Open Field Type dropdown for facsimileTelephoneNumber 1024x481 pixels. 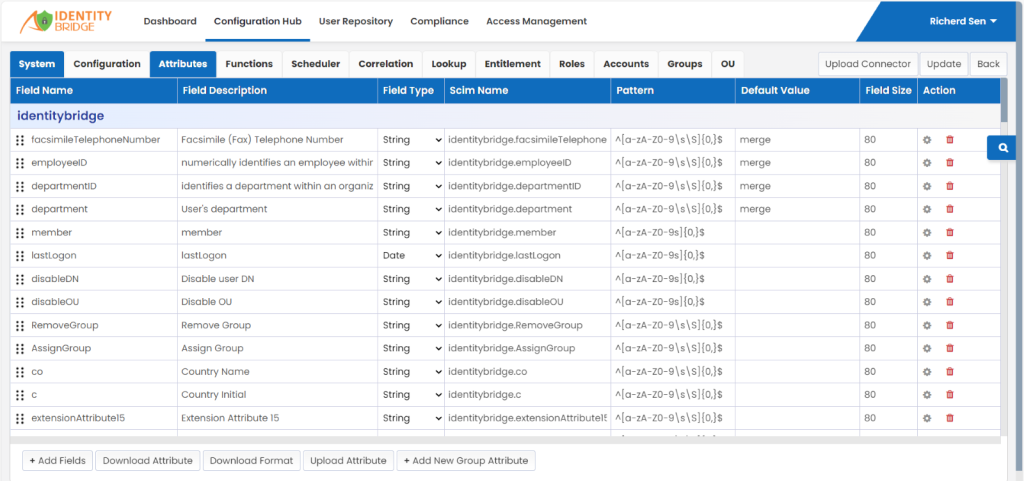(411, 140)
